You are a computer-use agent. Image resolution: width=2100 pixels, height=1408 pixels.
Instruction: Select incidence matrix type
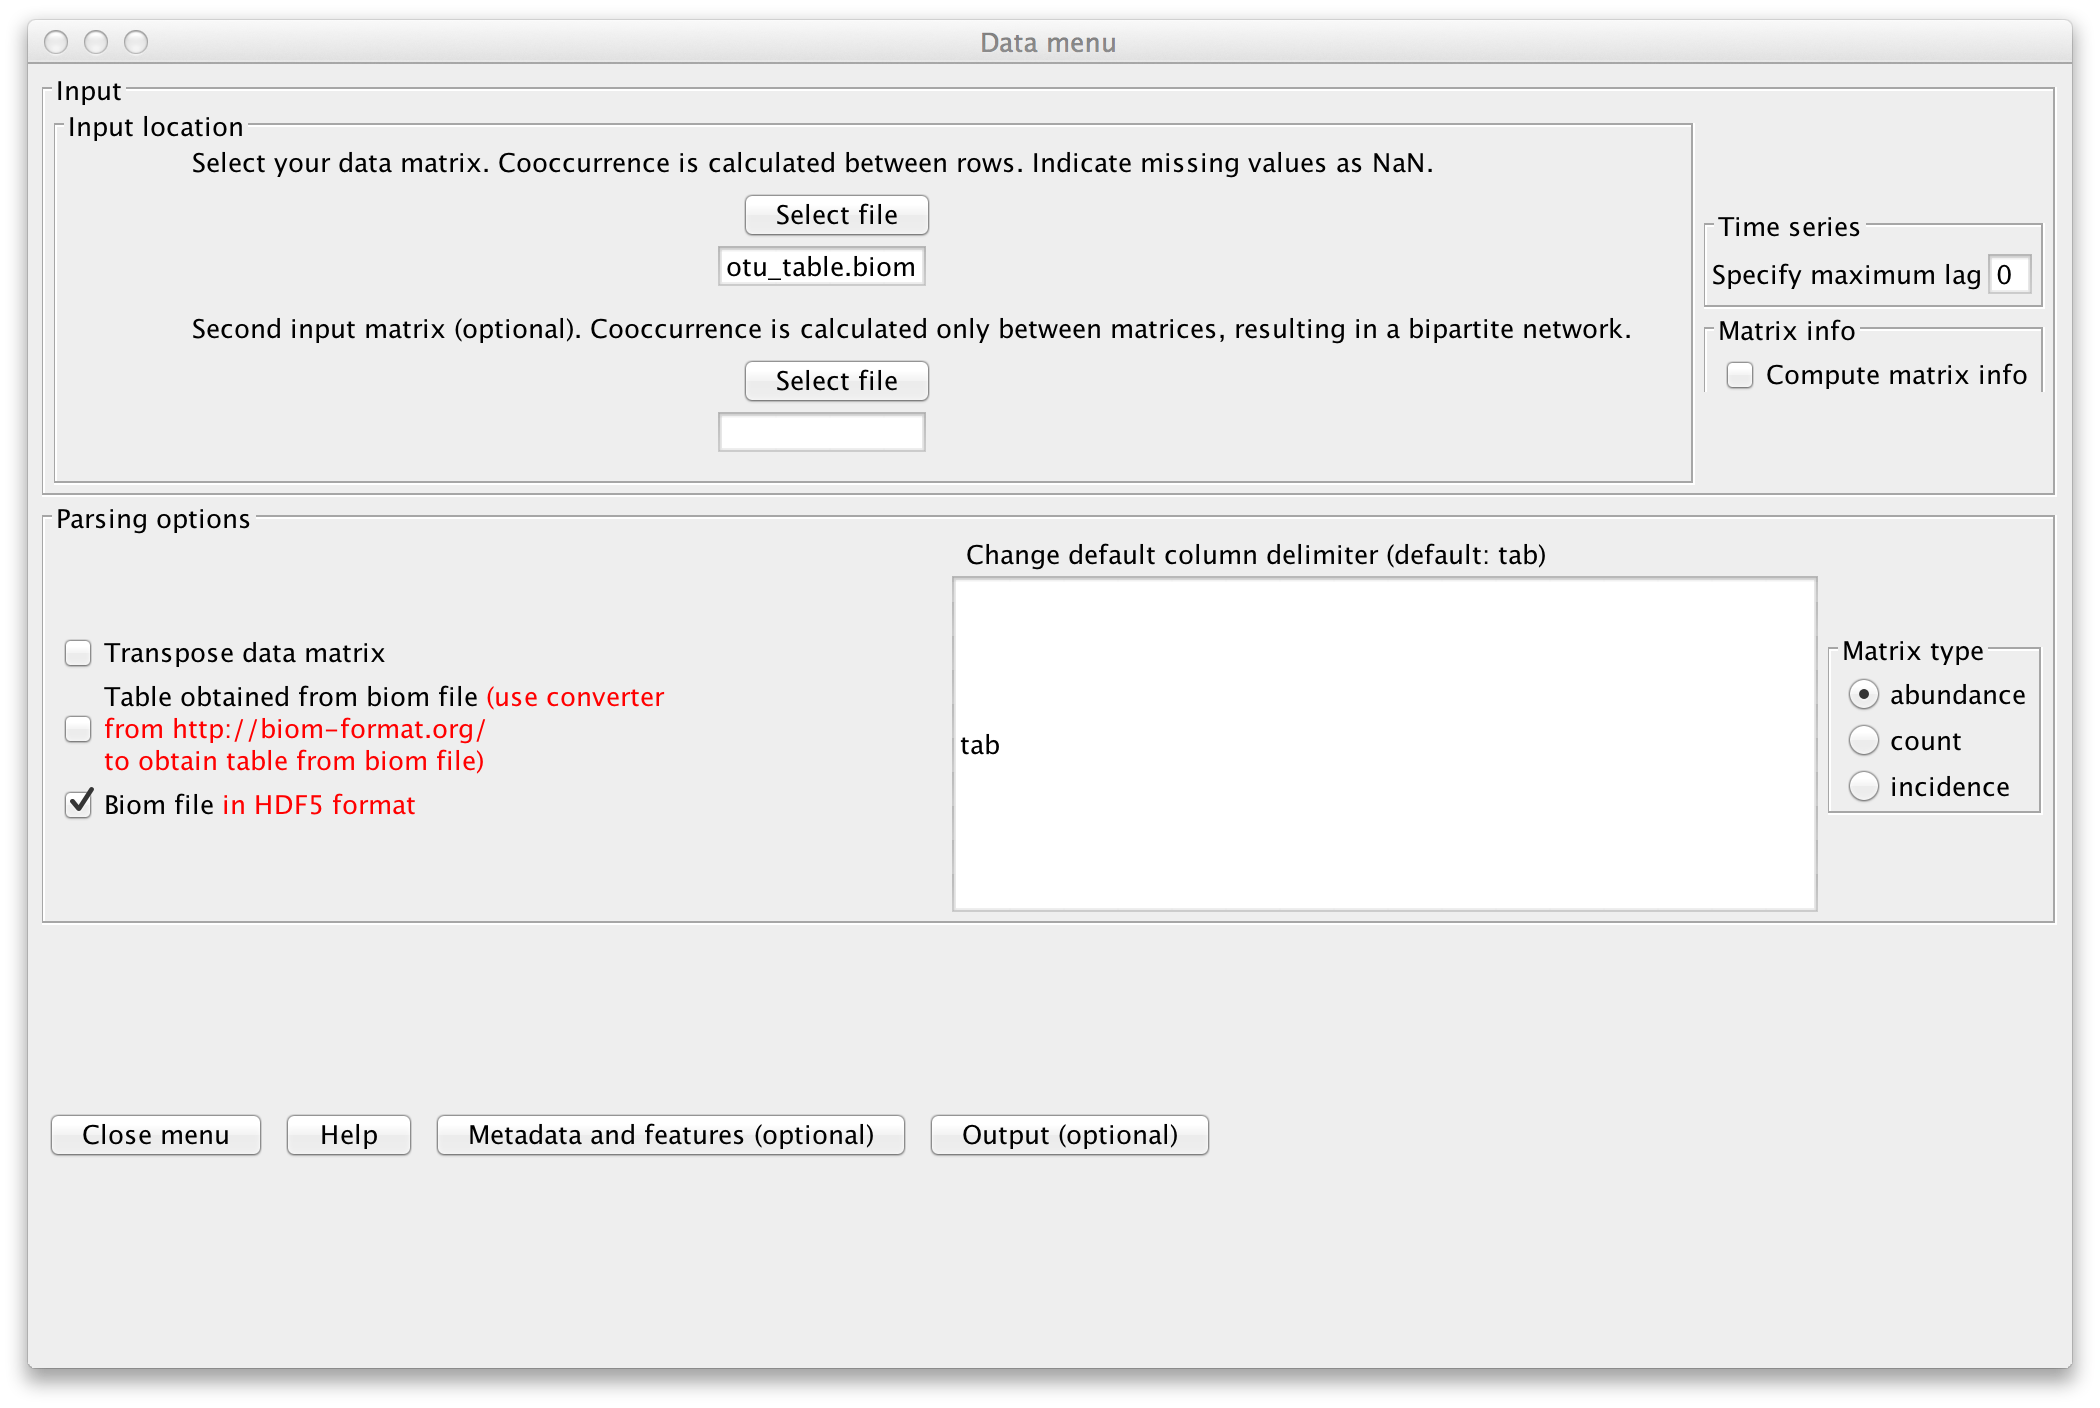coord(1863,787)
